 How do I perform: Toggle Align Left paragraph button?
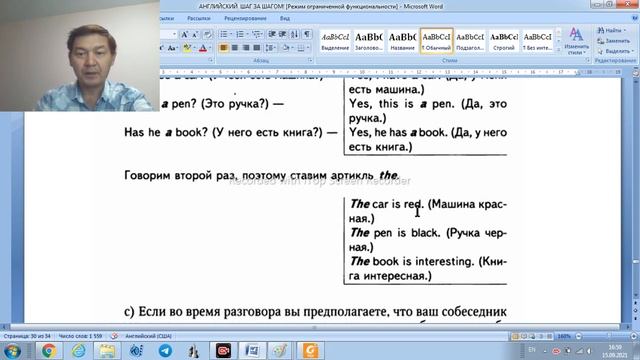click(224, 48)
